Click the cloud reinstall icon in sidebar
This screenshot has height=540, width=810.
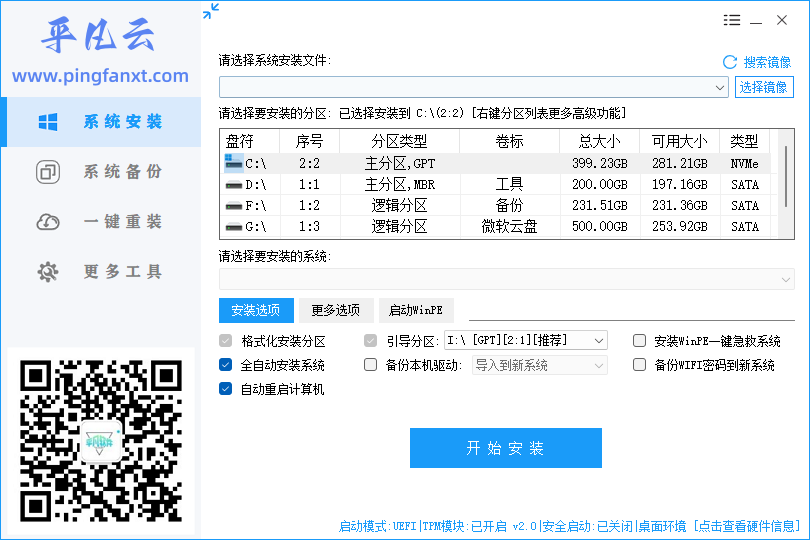coord(48,222)
